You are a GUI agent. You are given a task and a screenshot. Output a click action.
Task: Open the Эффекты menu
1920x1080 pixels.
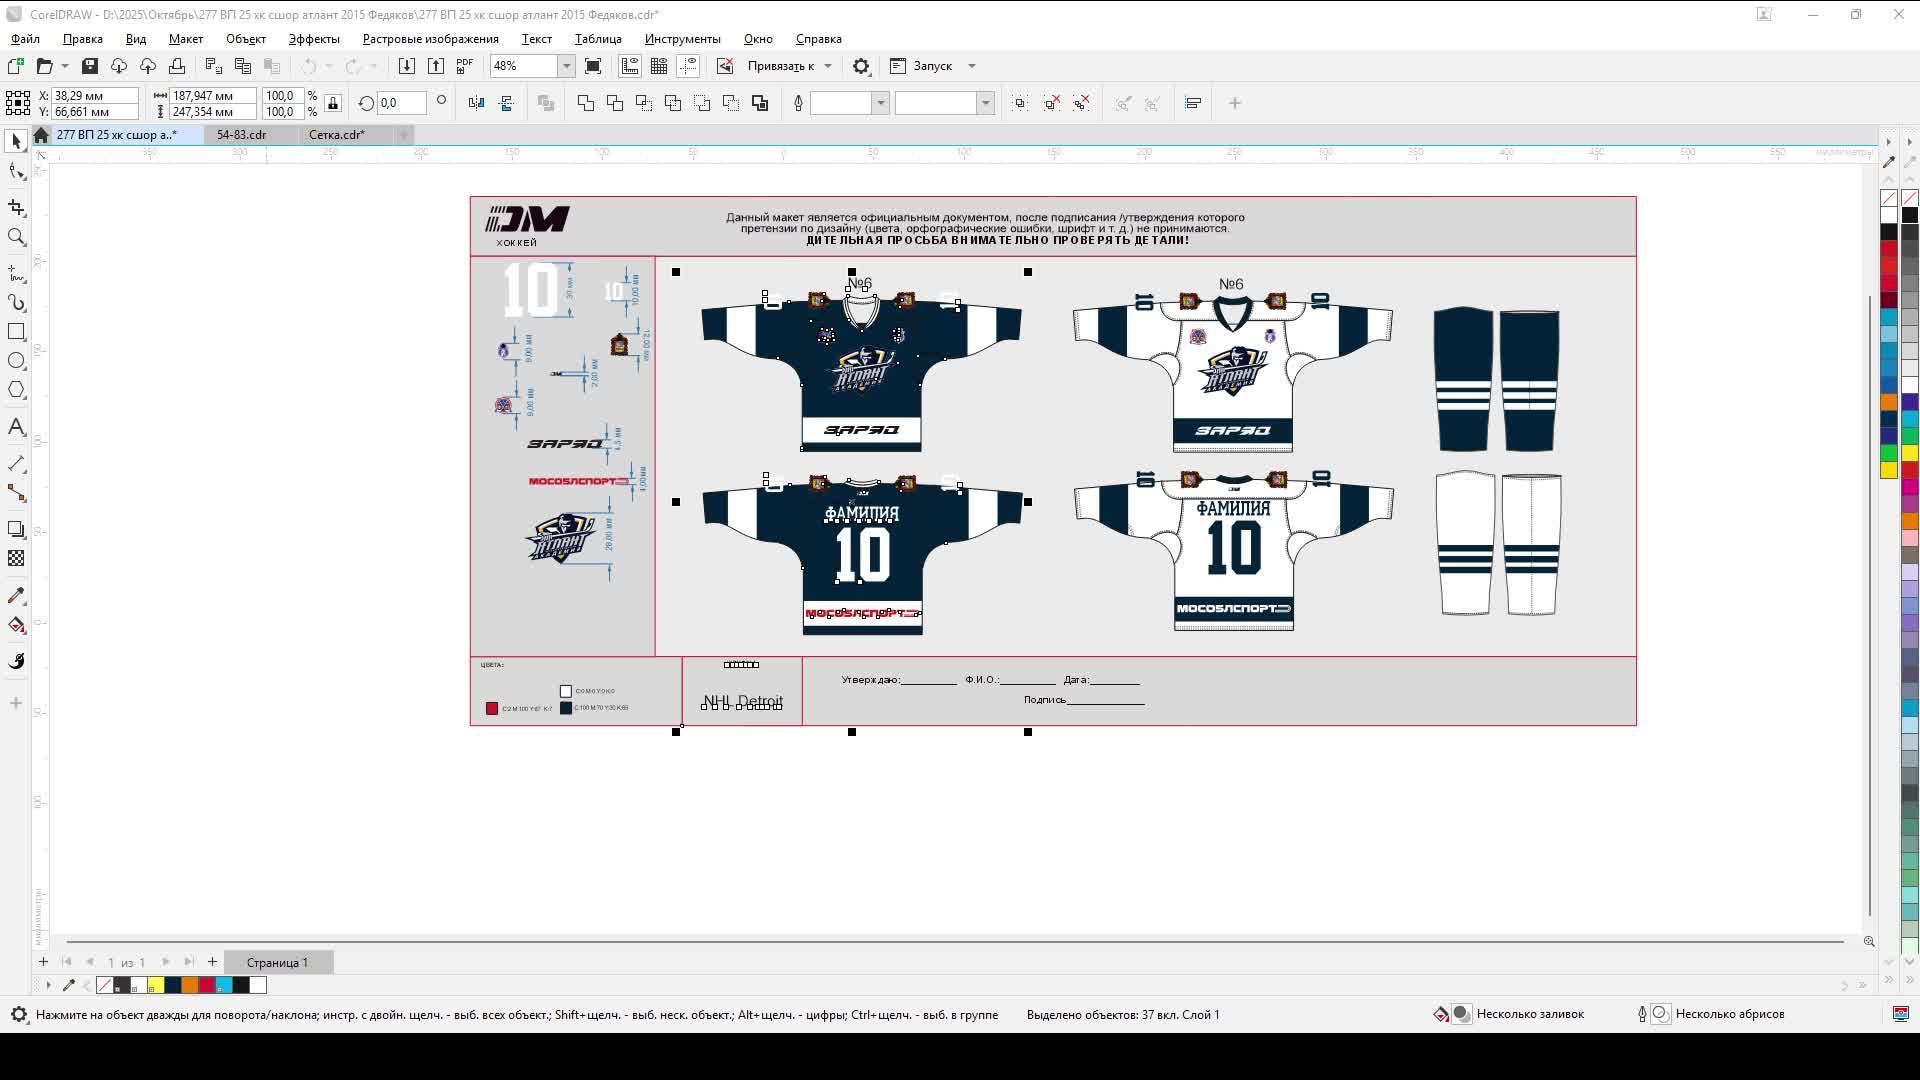313,39
